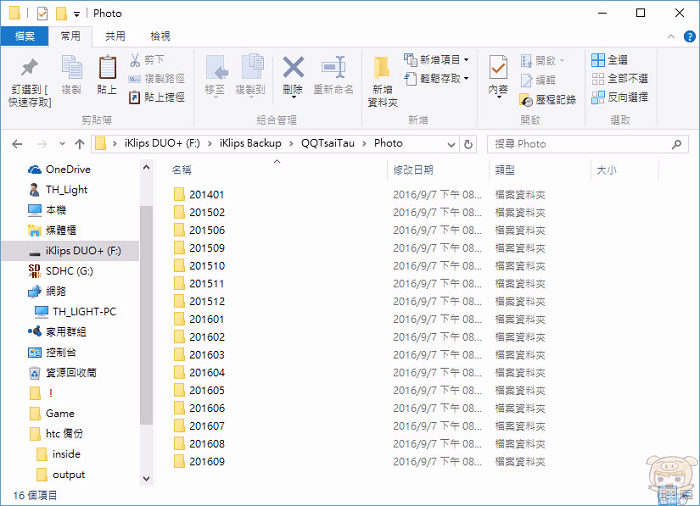Sort by 名稱 Name column header
The height and width of the screenshot is (506, 700).
pos(182,170)
